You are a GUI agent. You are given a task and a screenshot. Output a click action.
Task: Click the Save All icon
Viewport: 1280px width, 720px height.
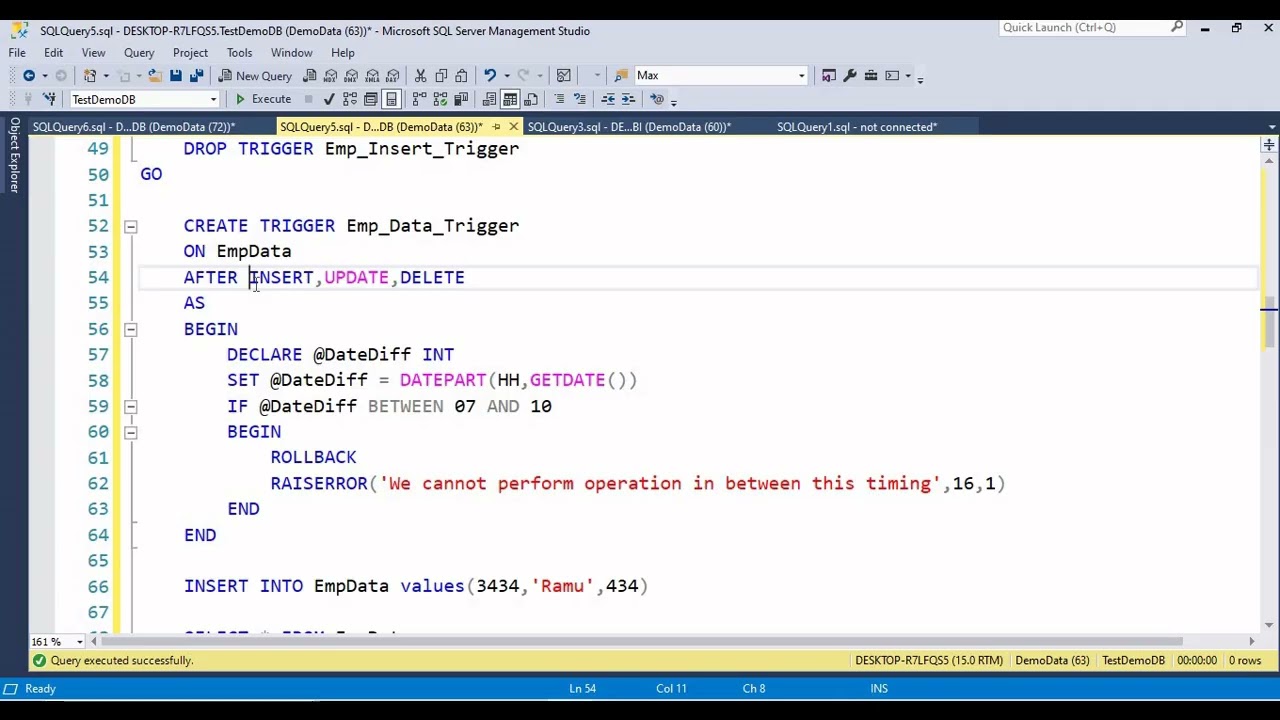coord(196,75)
